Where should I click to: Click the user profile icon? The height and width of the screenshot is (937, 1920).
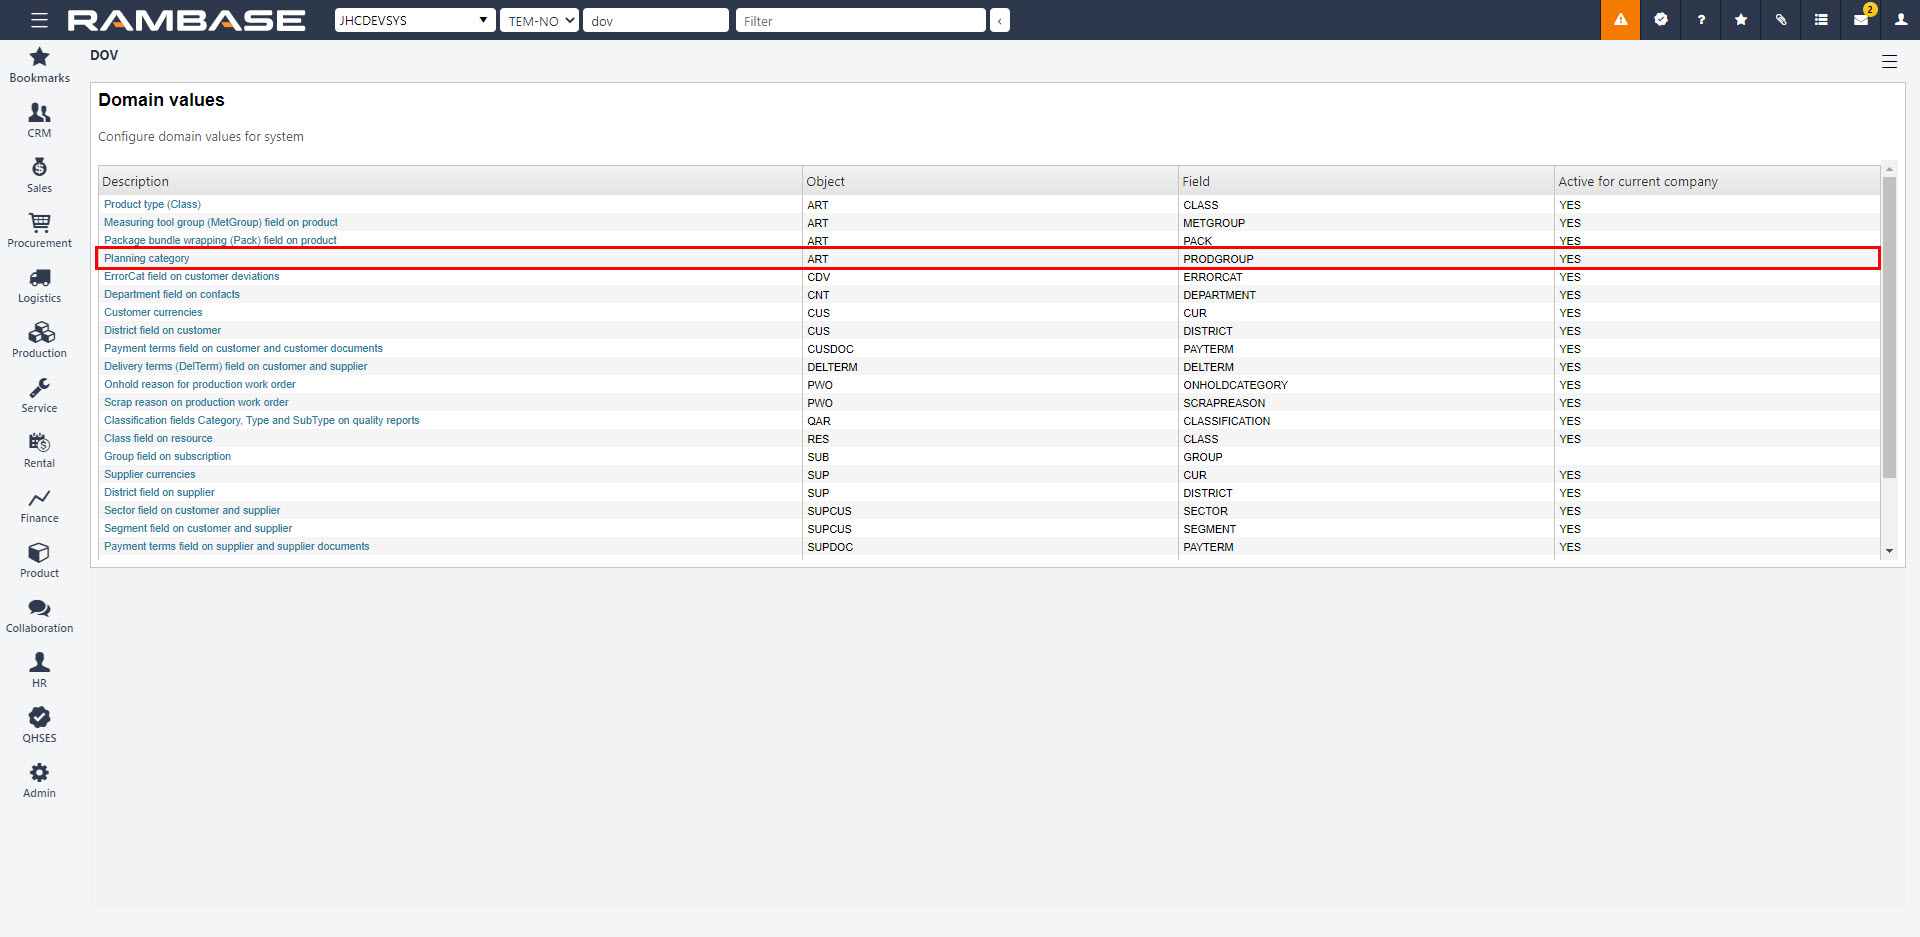tap(1901, 20)
